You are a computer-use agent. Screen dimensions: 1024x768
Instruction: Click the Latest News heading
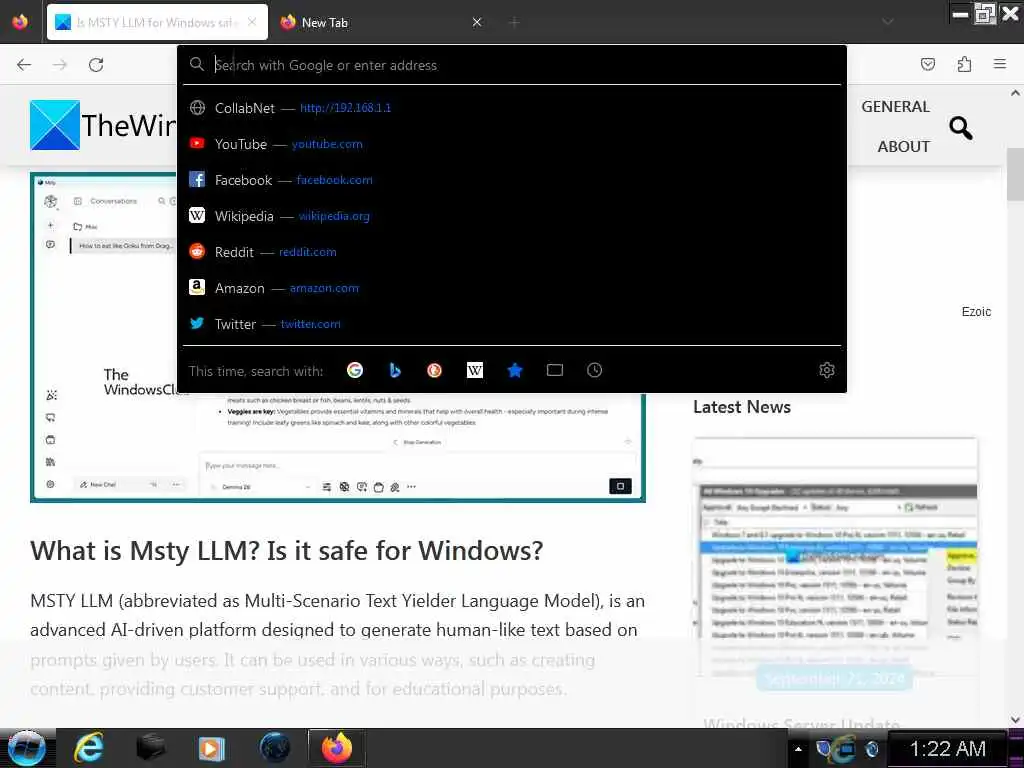click(x=742, y=407)
